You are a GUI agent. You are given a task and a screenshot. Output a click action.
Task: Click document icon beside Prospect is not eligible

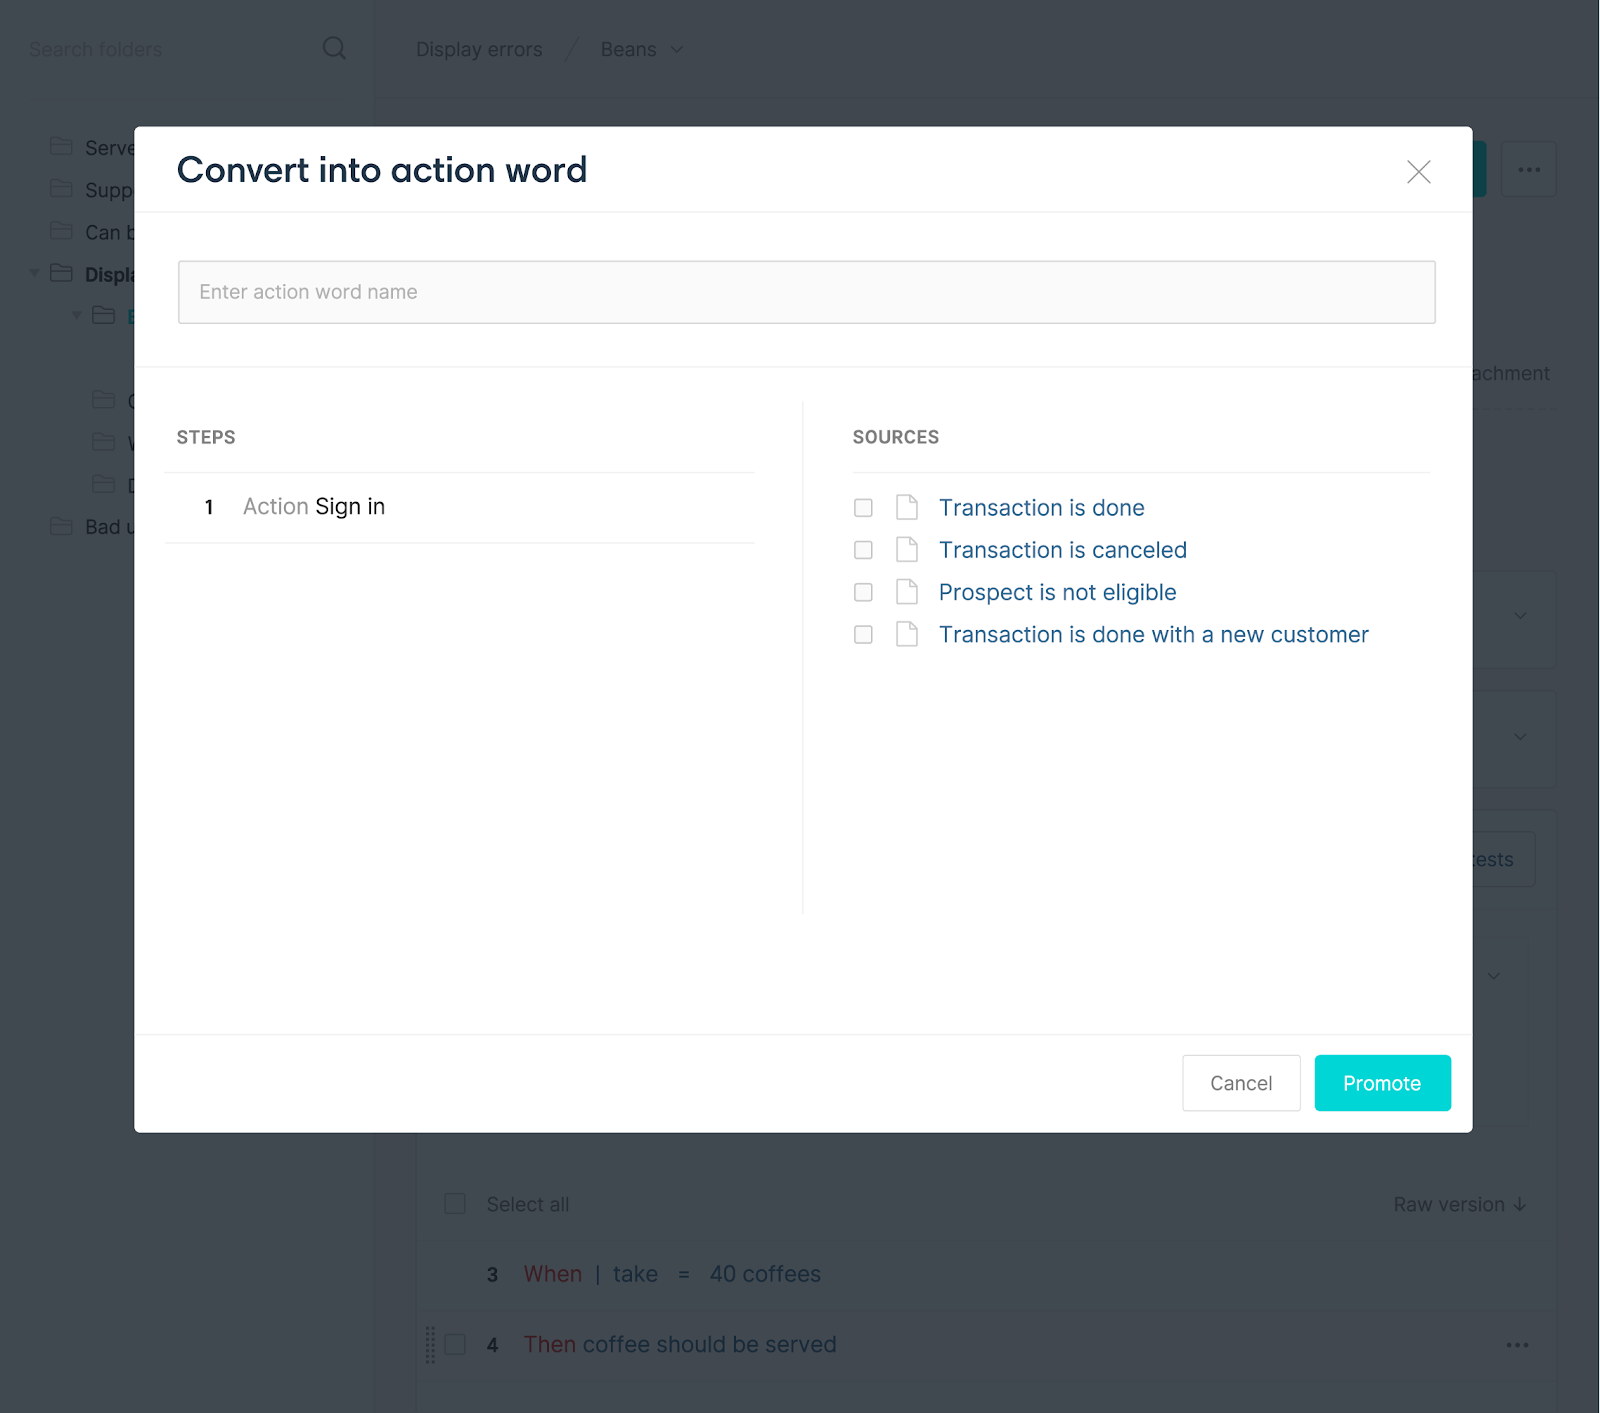pyautogui.click(x=907, y=592)
